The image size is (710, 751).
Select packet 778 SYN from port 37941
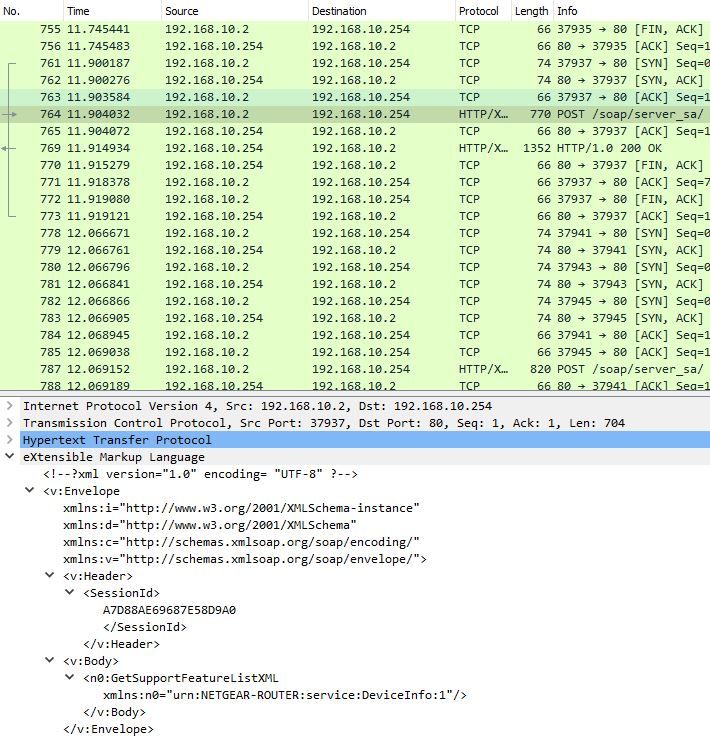[355, 233]
